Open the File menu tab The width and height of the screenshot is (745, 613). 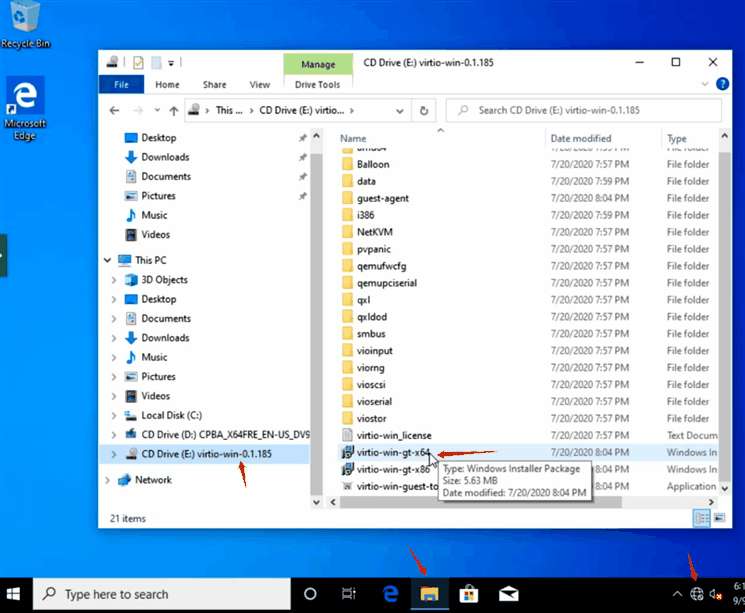[121, 85]
